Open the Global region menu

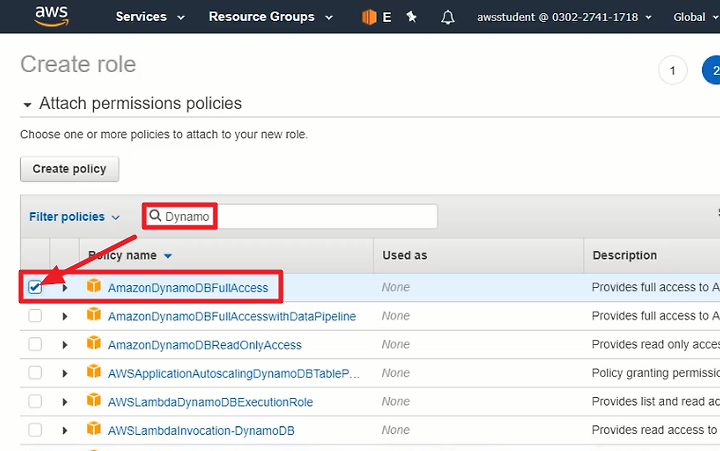pos(696,17)
